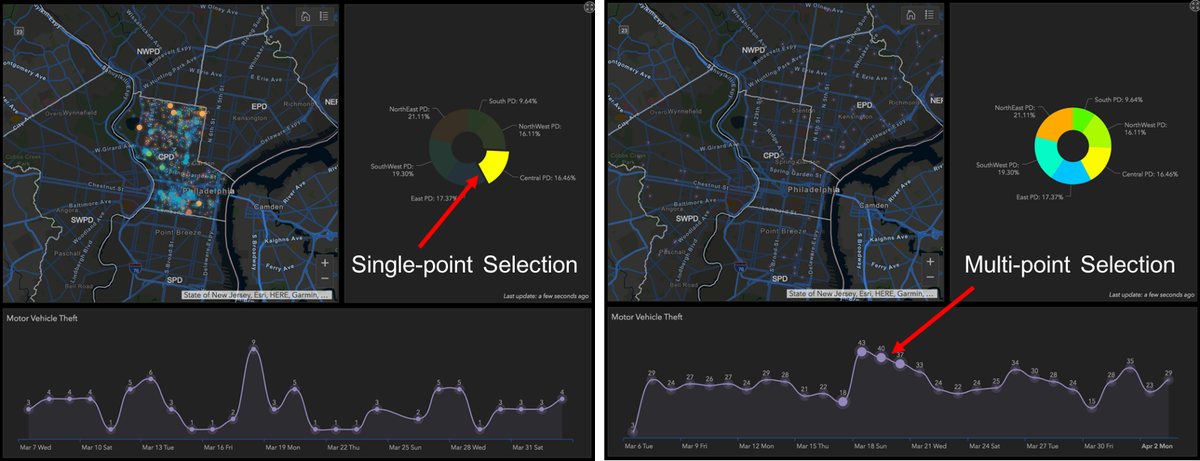
Task: Click the point labeled 35 in right chart
Action: [1130, 370]
